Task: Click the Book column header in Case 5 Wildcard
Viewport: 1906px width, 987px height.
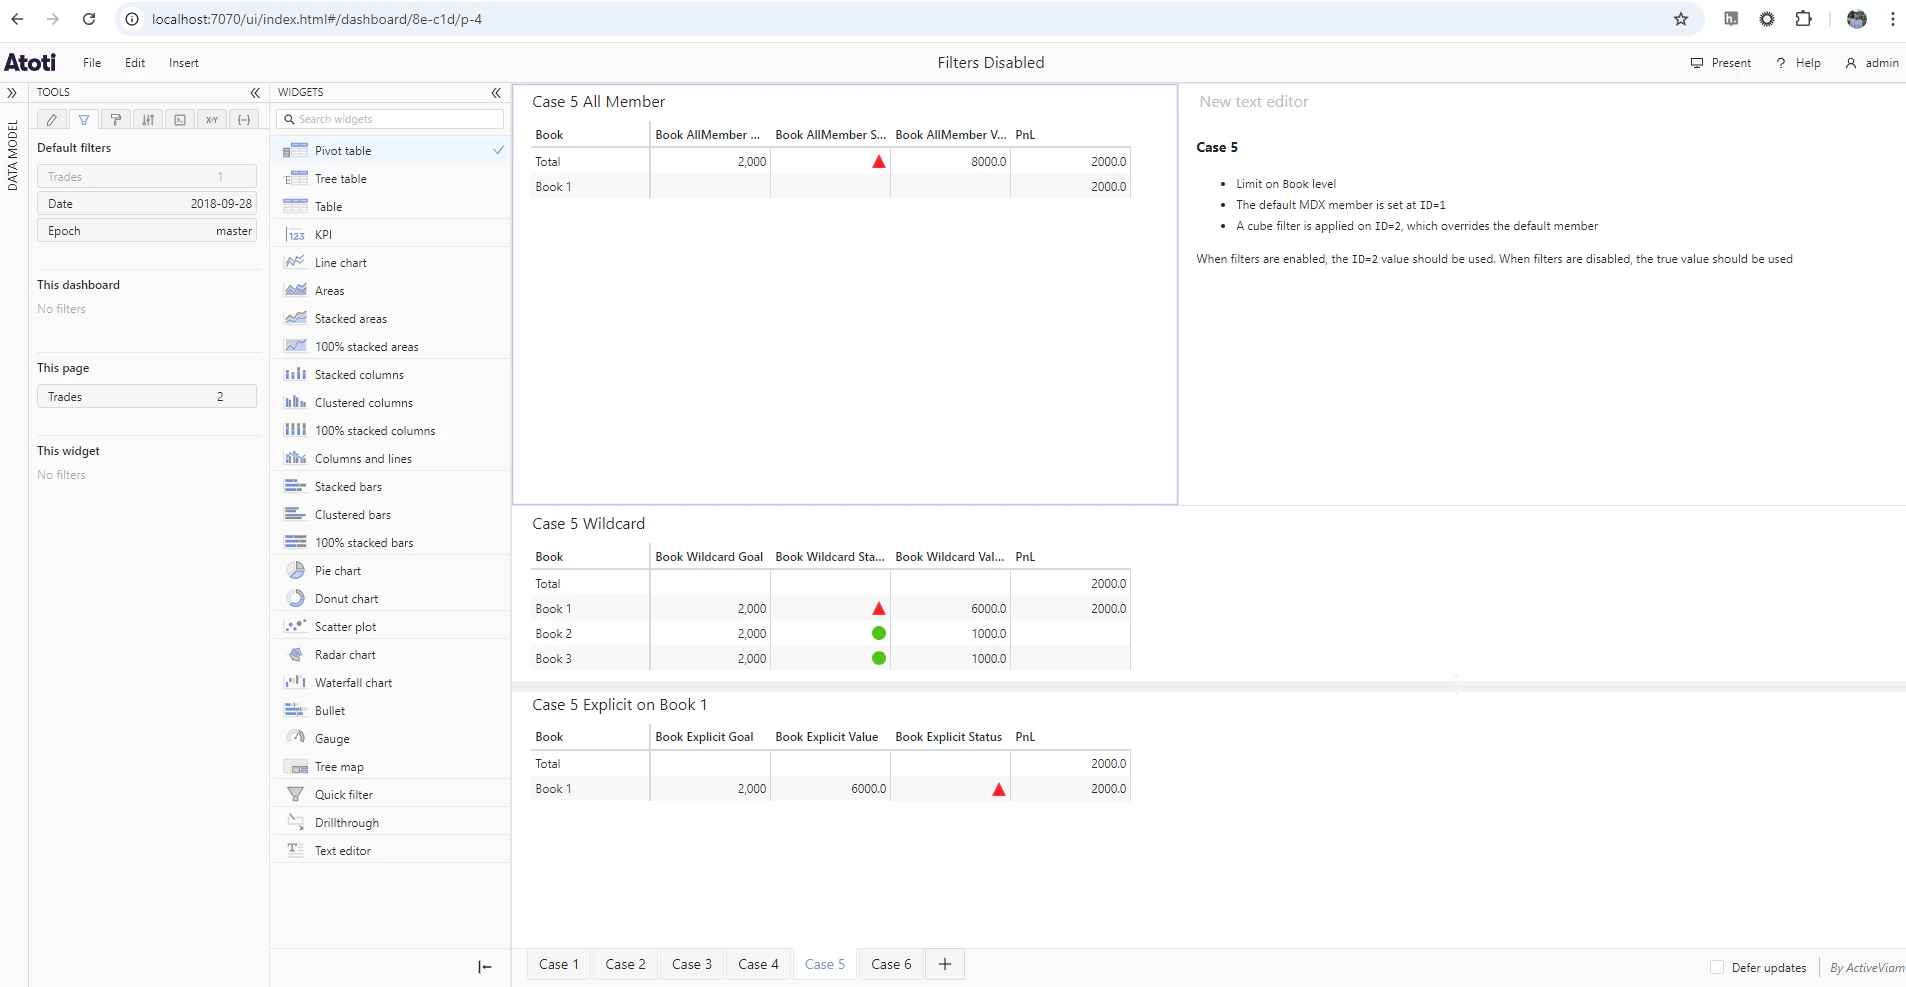Action: point(549,557)
